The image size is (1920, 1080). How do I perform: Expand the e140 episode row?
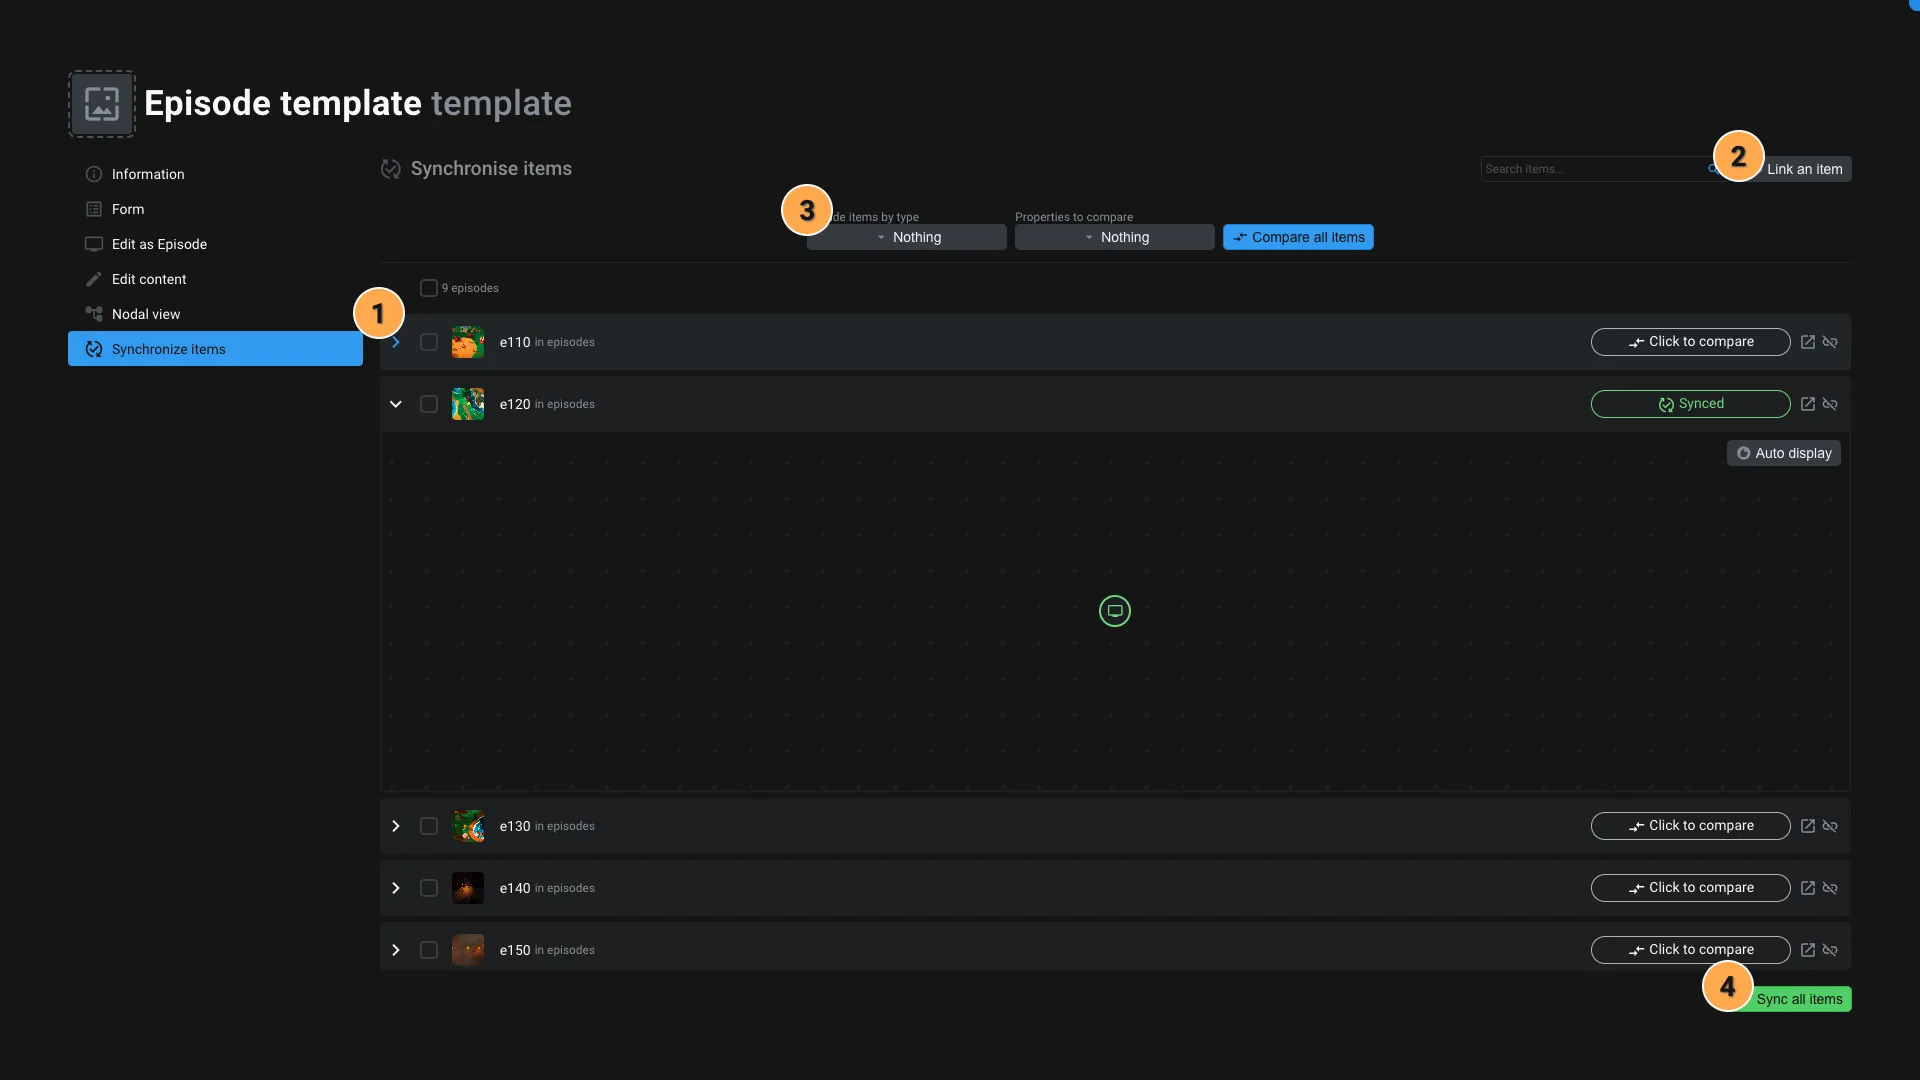(x=396, y=888)
